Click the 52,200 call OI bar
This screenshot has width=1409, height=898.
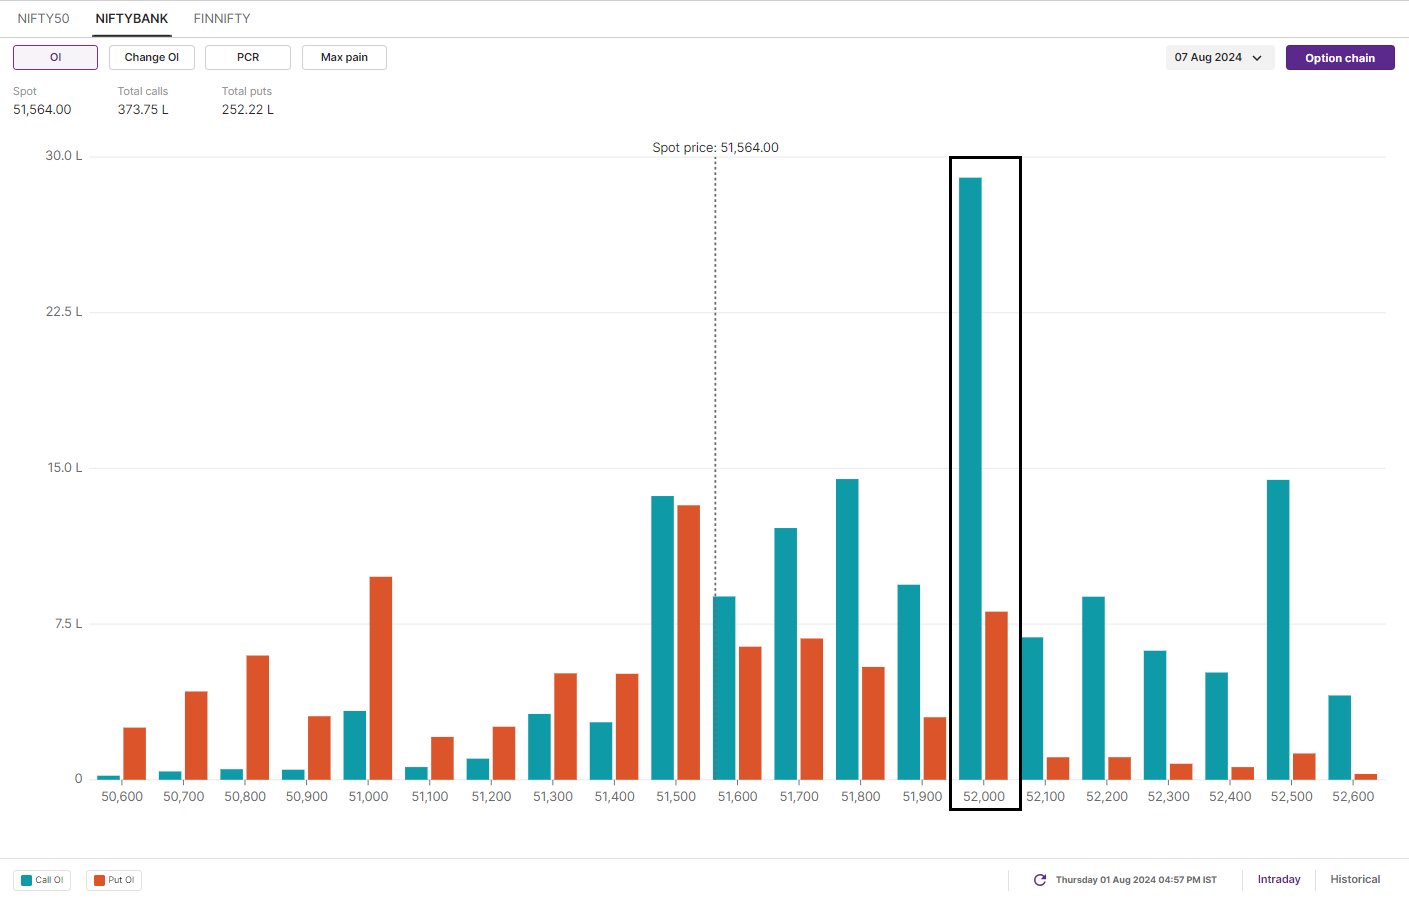[x=1093, y=688]
